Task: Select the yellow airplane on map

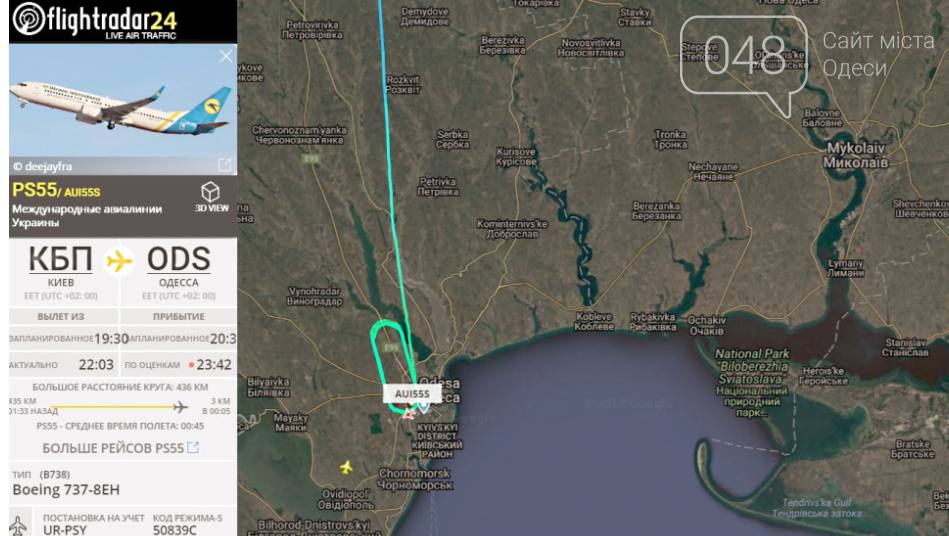Action: [x=346, y=467]
